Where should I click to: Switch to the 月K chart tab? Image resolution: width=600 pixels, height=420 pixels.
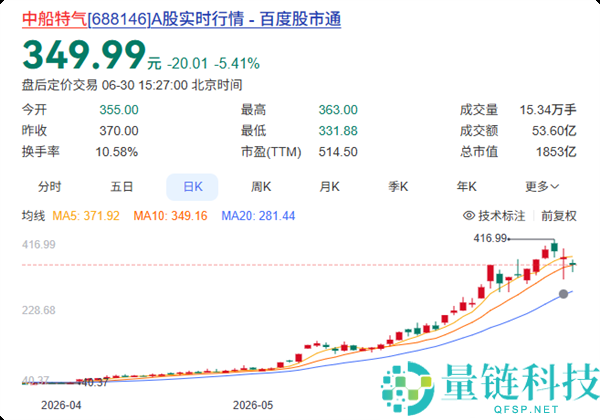[329, 187]
